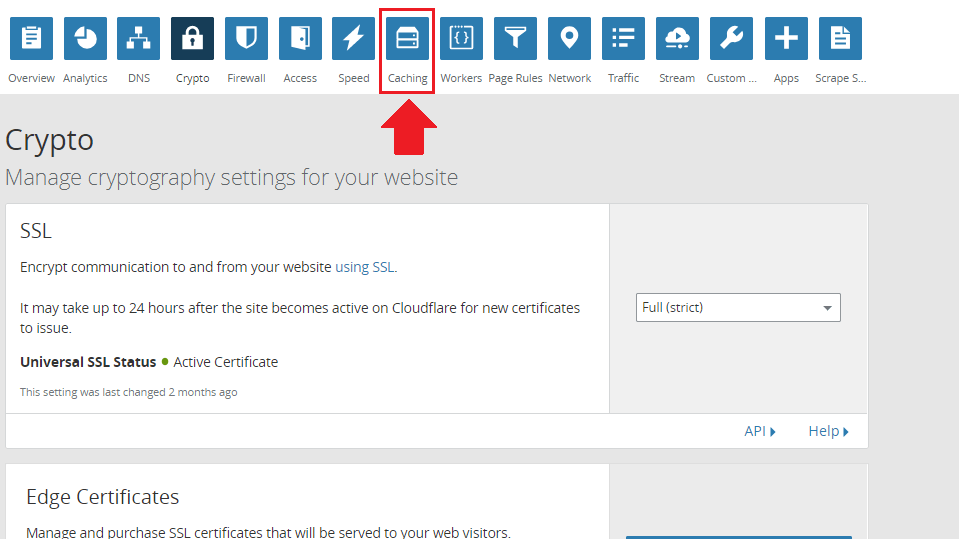
Task: Select the Crypto padlock icon
Action: tap(193, 39)
